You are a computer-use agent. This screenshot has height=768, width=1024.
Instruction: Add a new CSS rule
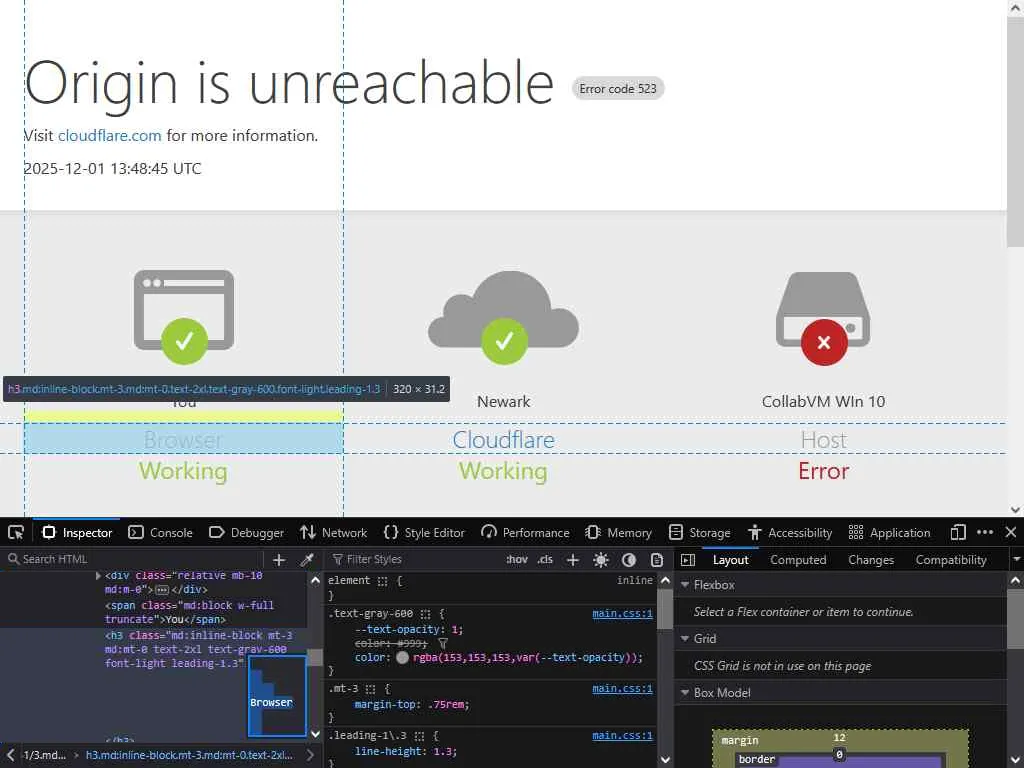[573, 560]
